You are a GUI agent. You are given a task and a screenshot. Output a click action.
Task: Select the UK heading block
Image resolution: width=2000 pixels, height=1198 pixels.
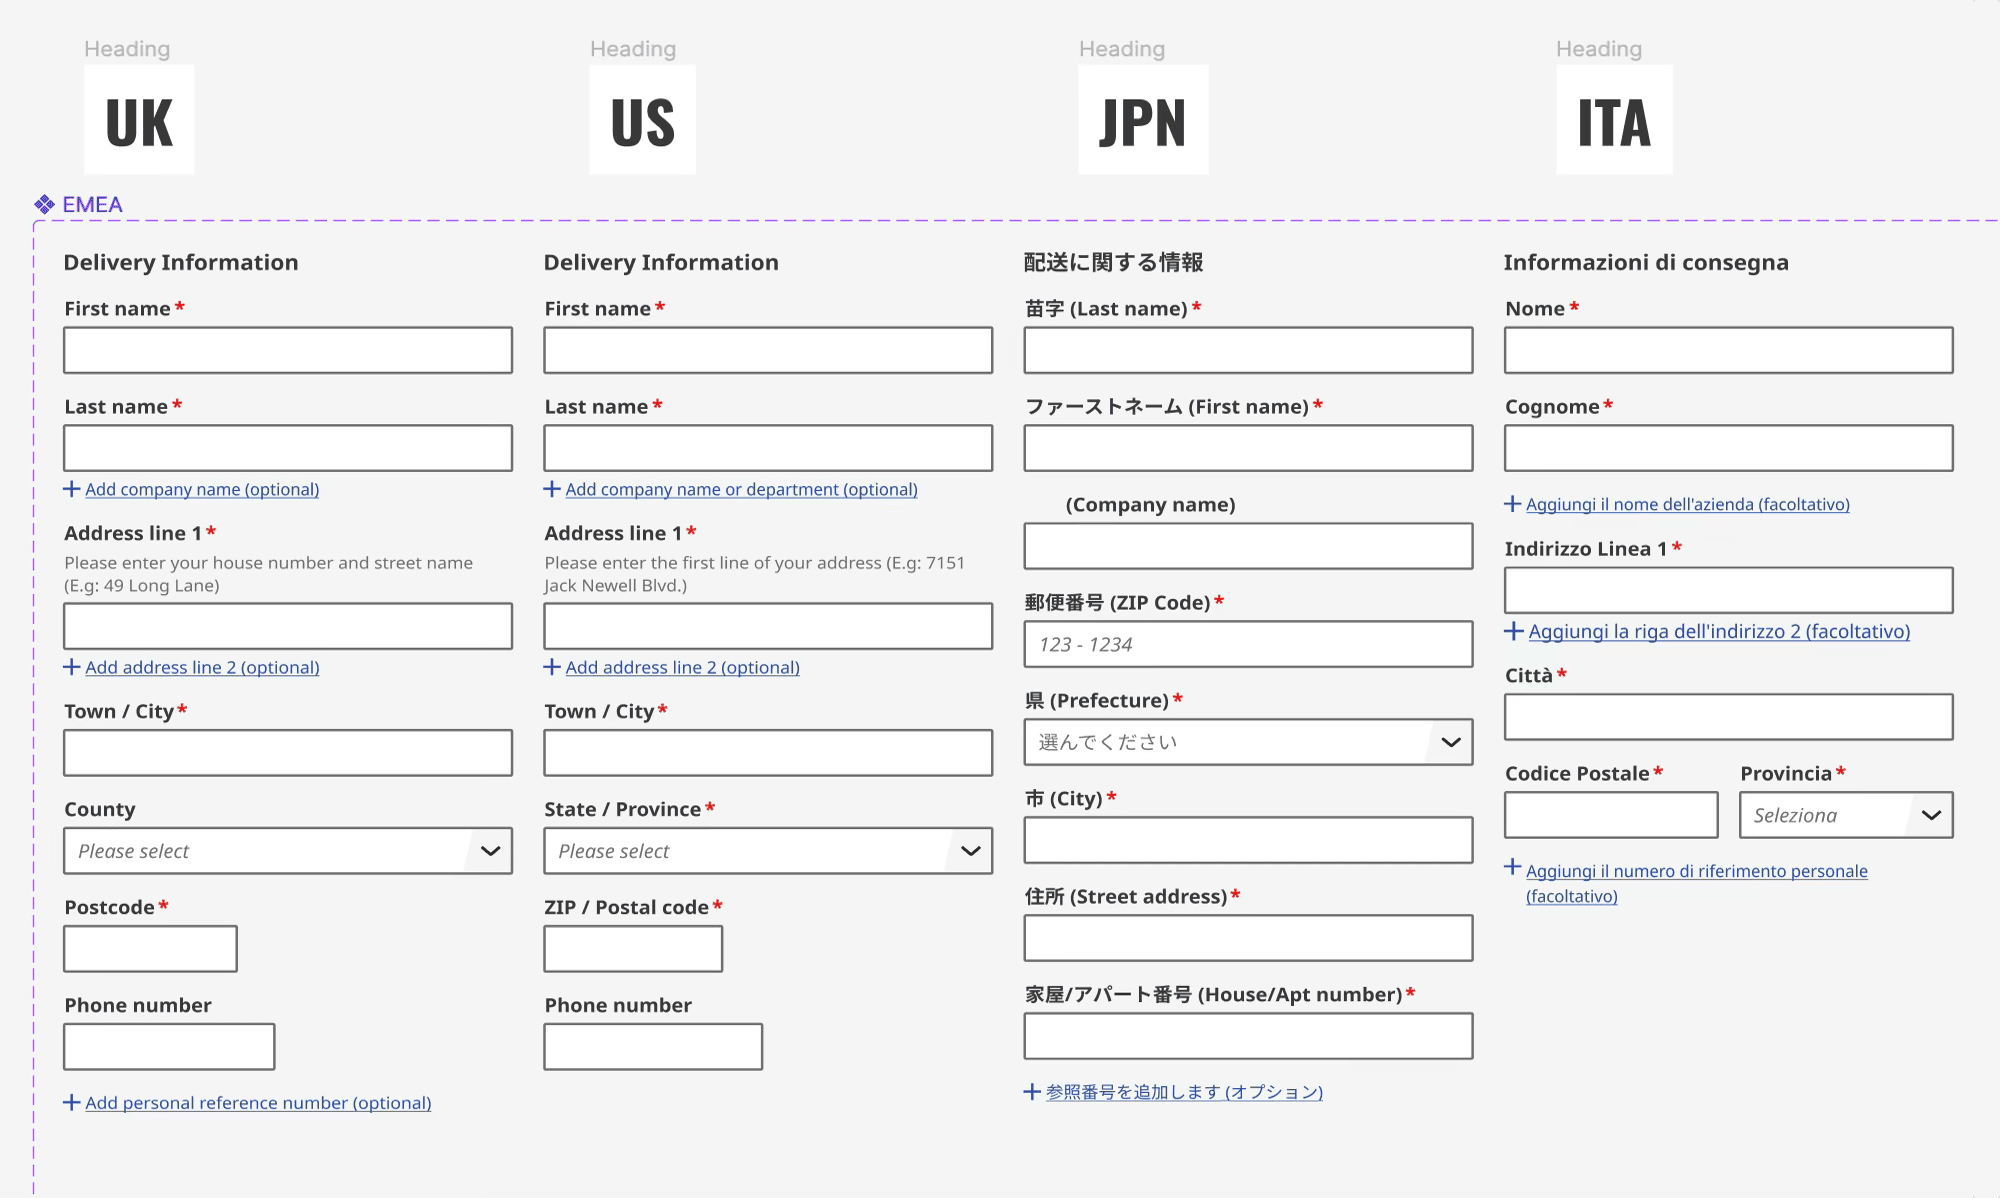139,120
